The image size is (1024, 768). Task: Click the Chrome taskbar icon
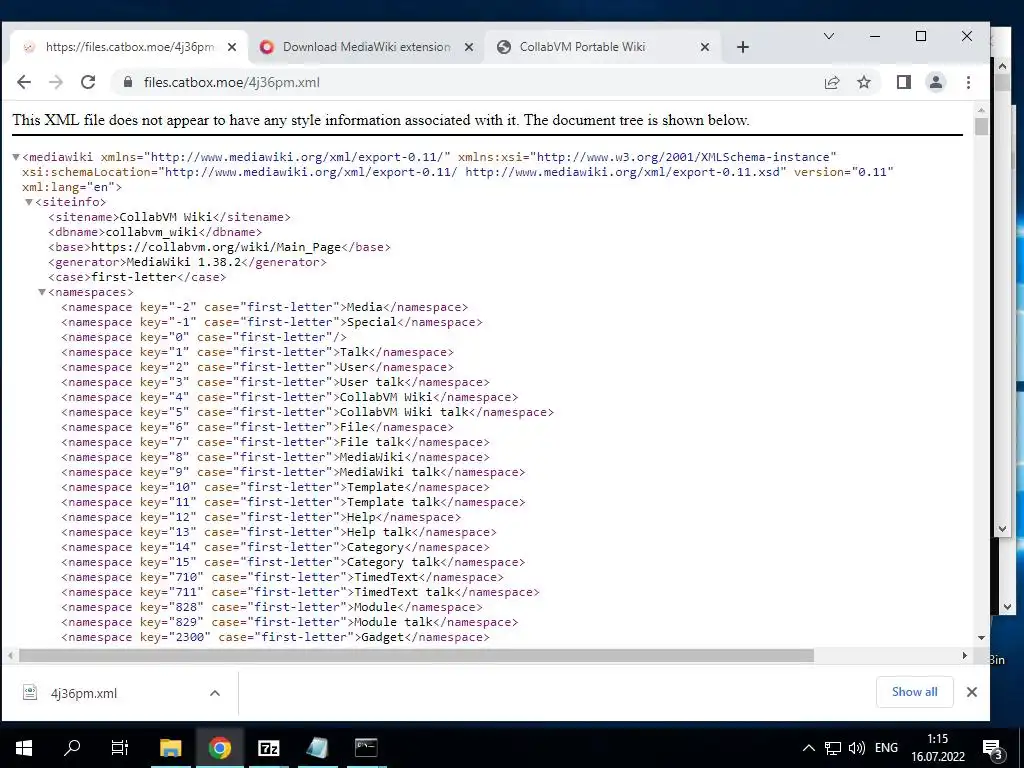click(219, 748)
